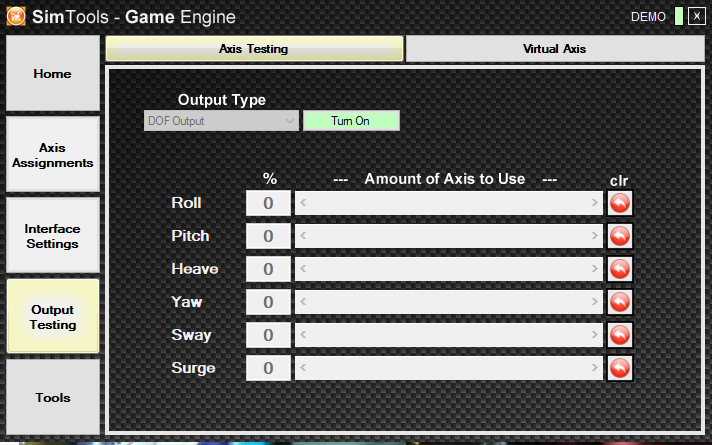Viewport: 712px width, 445px height.
Task: Select the Output Testing section
Action: [53, 316]
